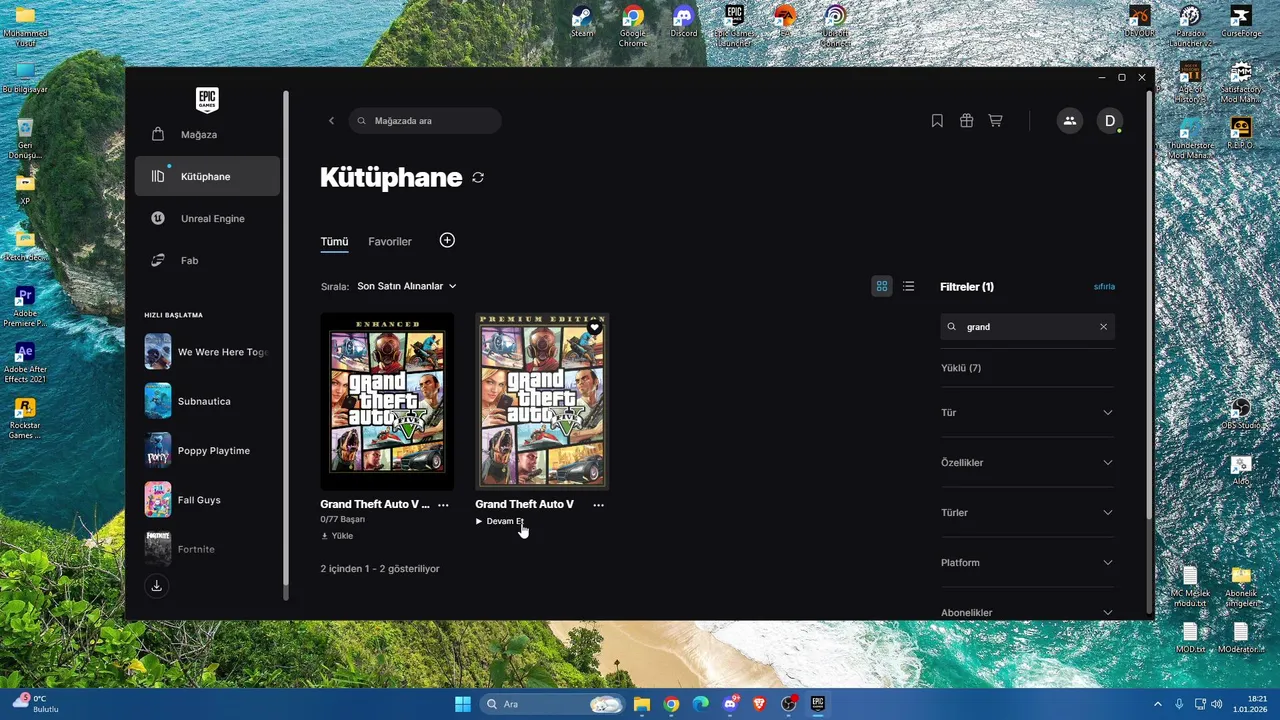Launch Fall Guys from quick launch
This screenshot has height=720, width=1280.
207,499
